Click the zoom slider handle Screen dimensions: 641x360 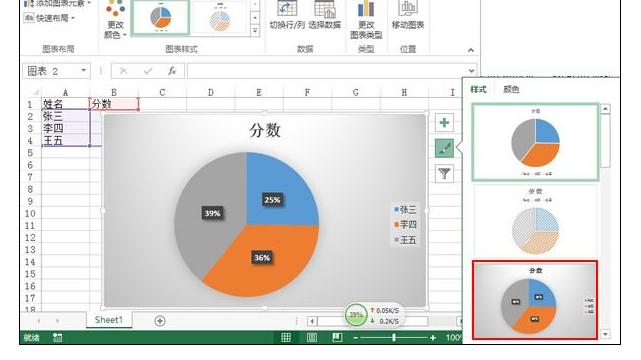point(394,338)
